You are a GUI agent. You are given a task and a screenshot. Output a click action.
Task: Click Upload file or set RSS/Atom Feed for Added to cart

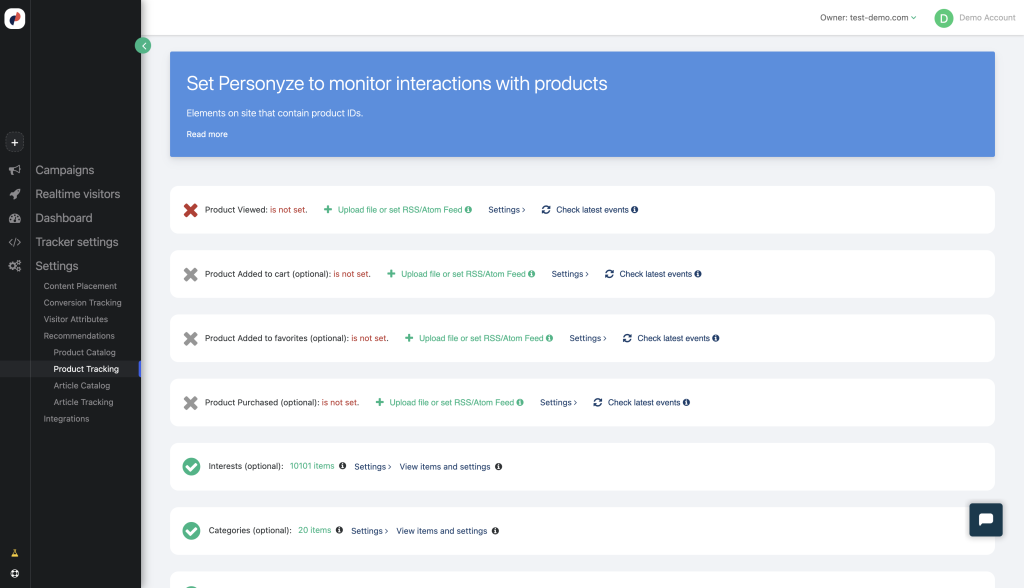(463, 274)
